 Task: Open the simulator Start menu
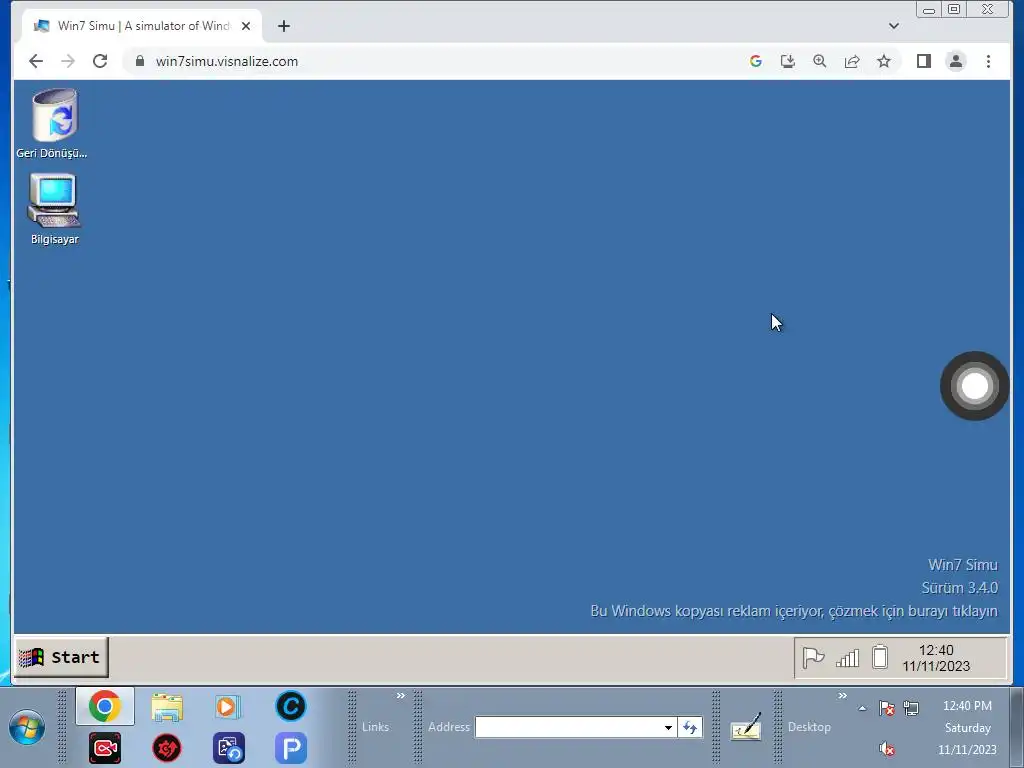[61, 657]
